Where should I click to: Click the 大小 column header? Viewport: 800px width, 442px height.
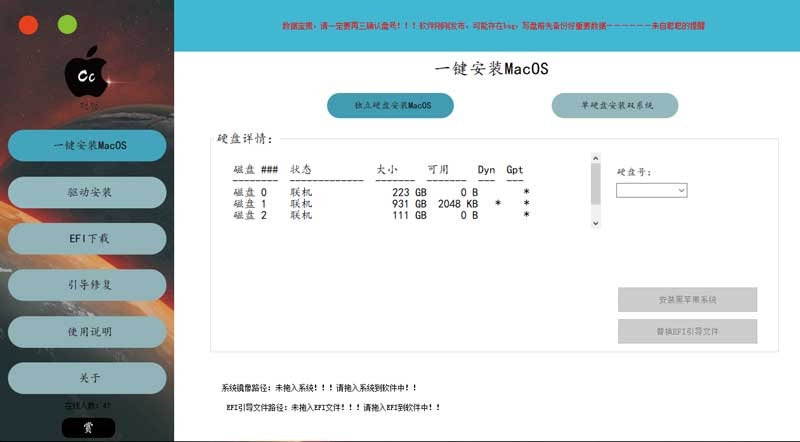(386, 169)
